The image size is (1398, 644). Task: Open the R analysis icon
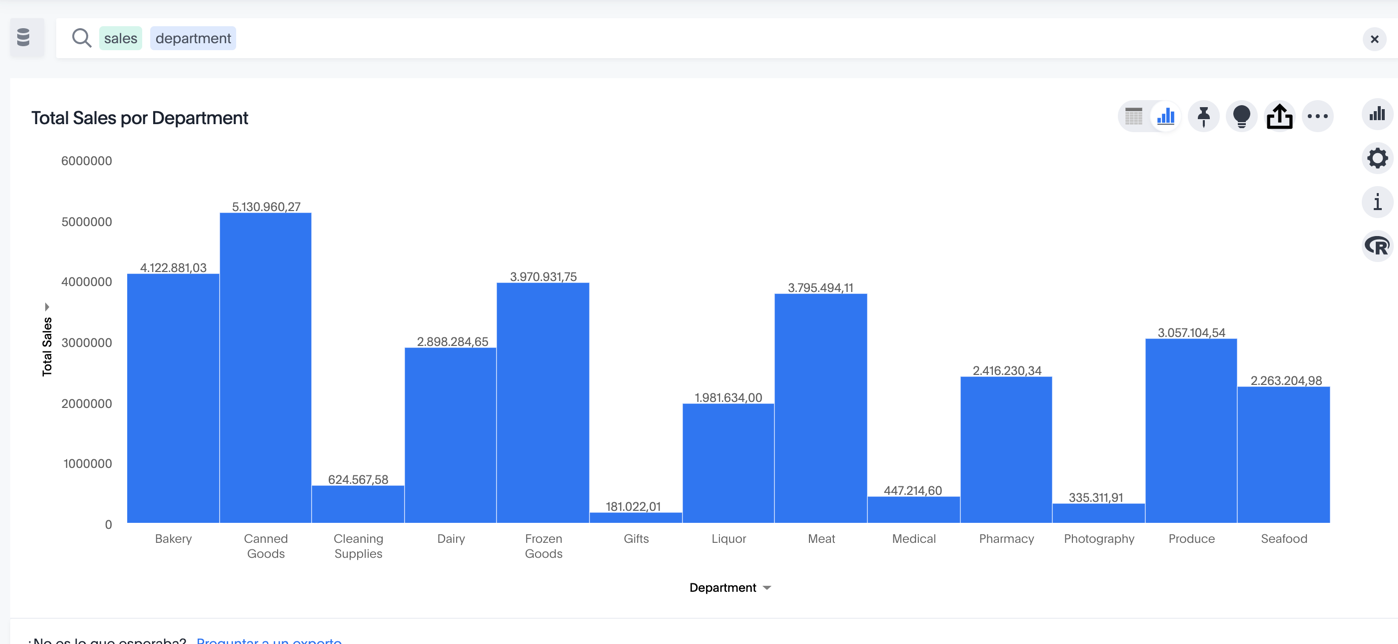click(1377, 246)
